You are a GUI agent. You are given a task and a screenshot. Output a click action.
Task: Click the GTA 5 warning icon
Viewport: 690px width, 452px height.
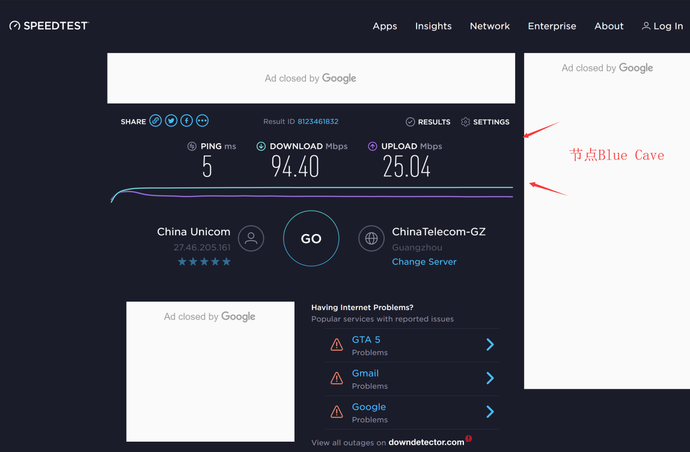click(337, 345)
